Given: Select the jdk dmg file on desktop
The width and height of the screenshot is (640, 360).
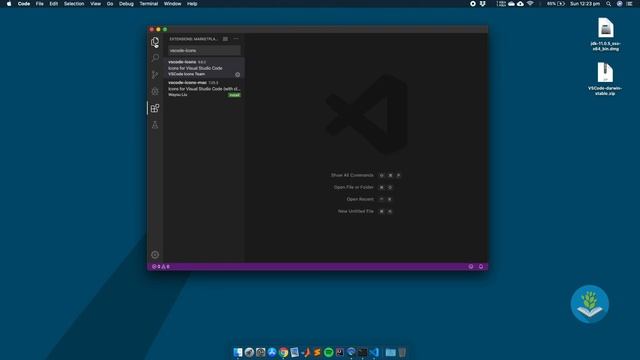Looking at the screenshot, I should (x=606, y=34).
